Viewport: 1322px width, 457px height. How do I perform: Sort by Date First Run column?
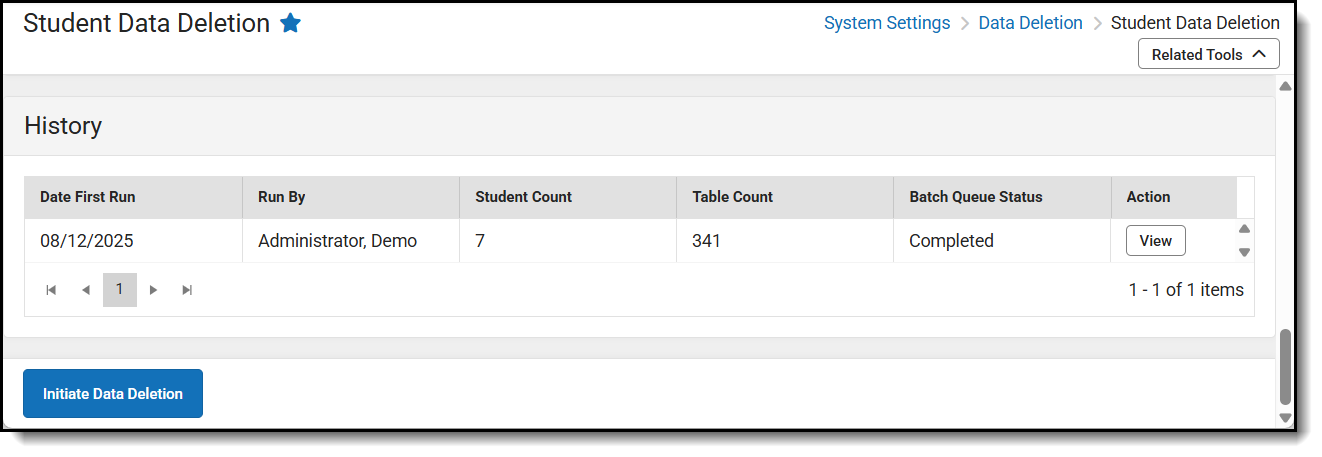(87, 197)
